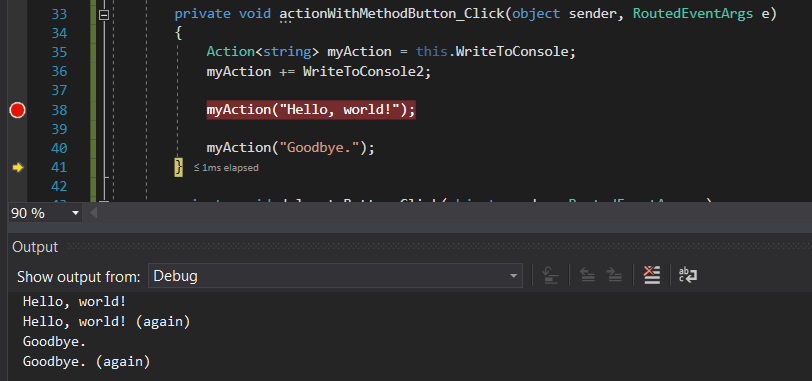Click the opening brace on line 34
812x381 pixels.
click(x=178, y=34)
